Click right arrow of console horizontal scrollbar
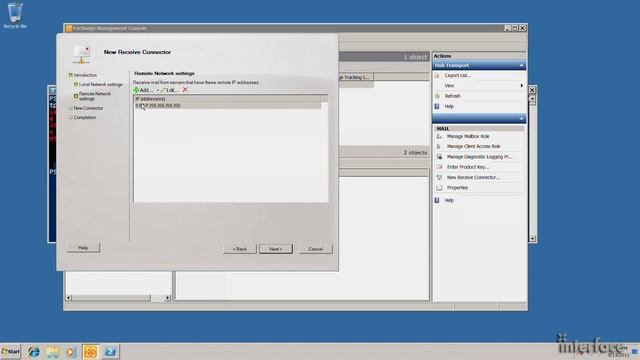Screen dimensions: 640x360 [x=168, y=298]
